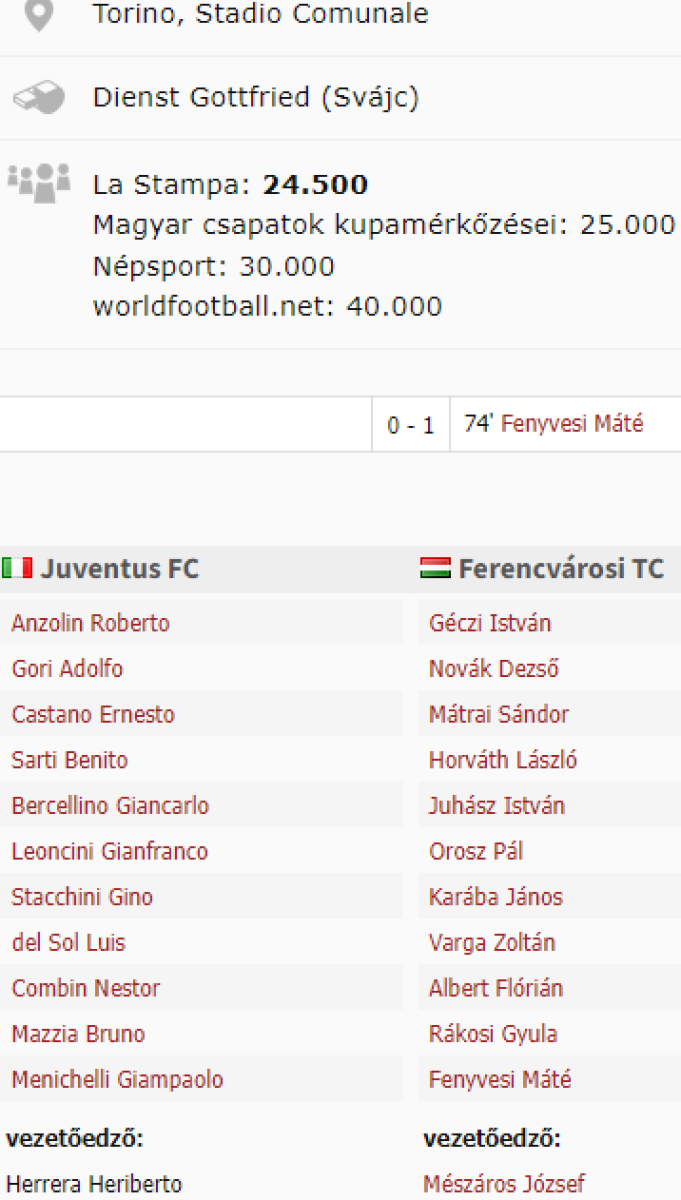Viewport: 681px width, 1200px height.
Task: Open Rákosi Gyula player profile
Action: pos(493,1034)
